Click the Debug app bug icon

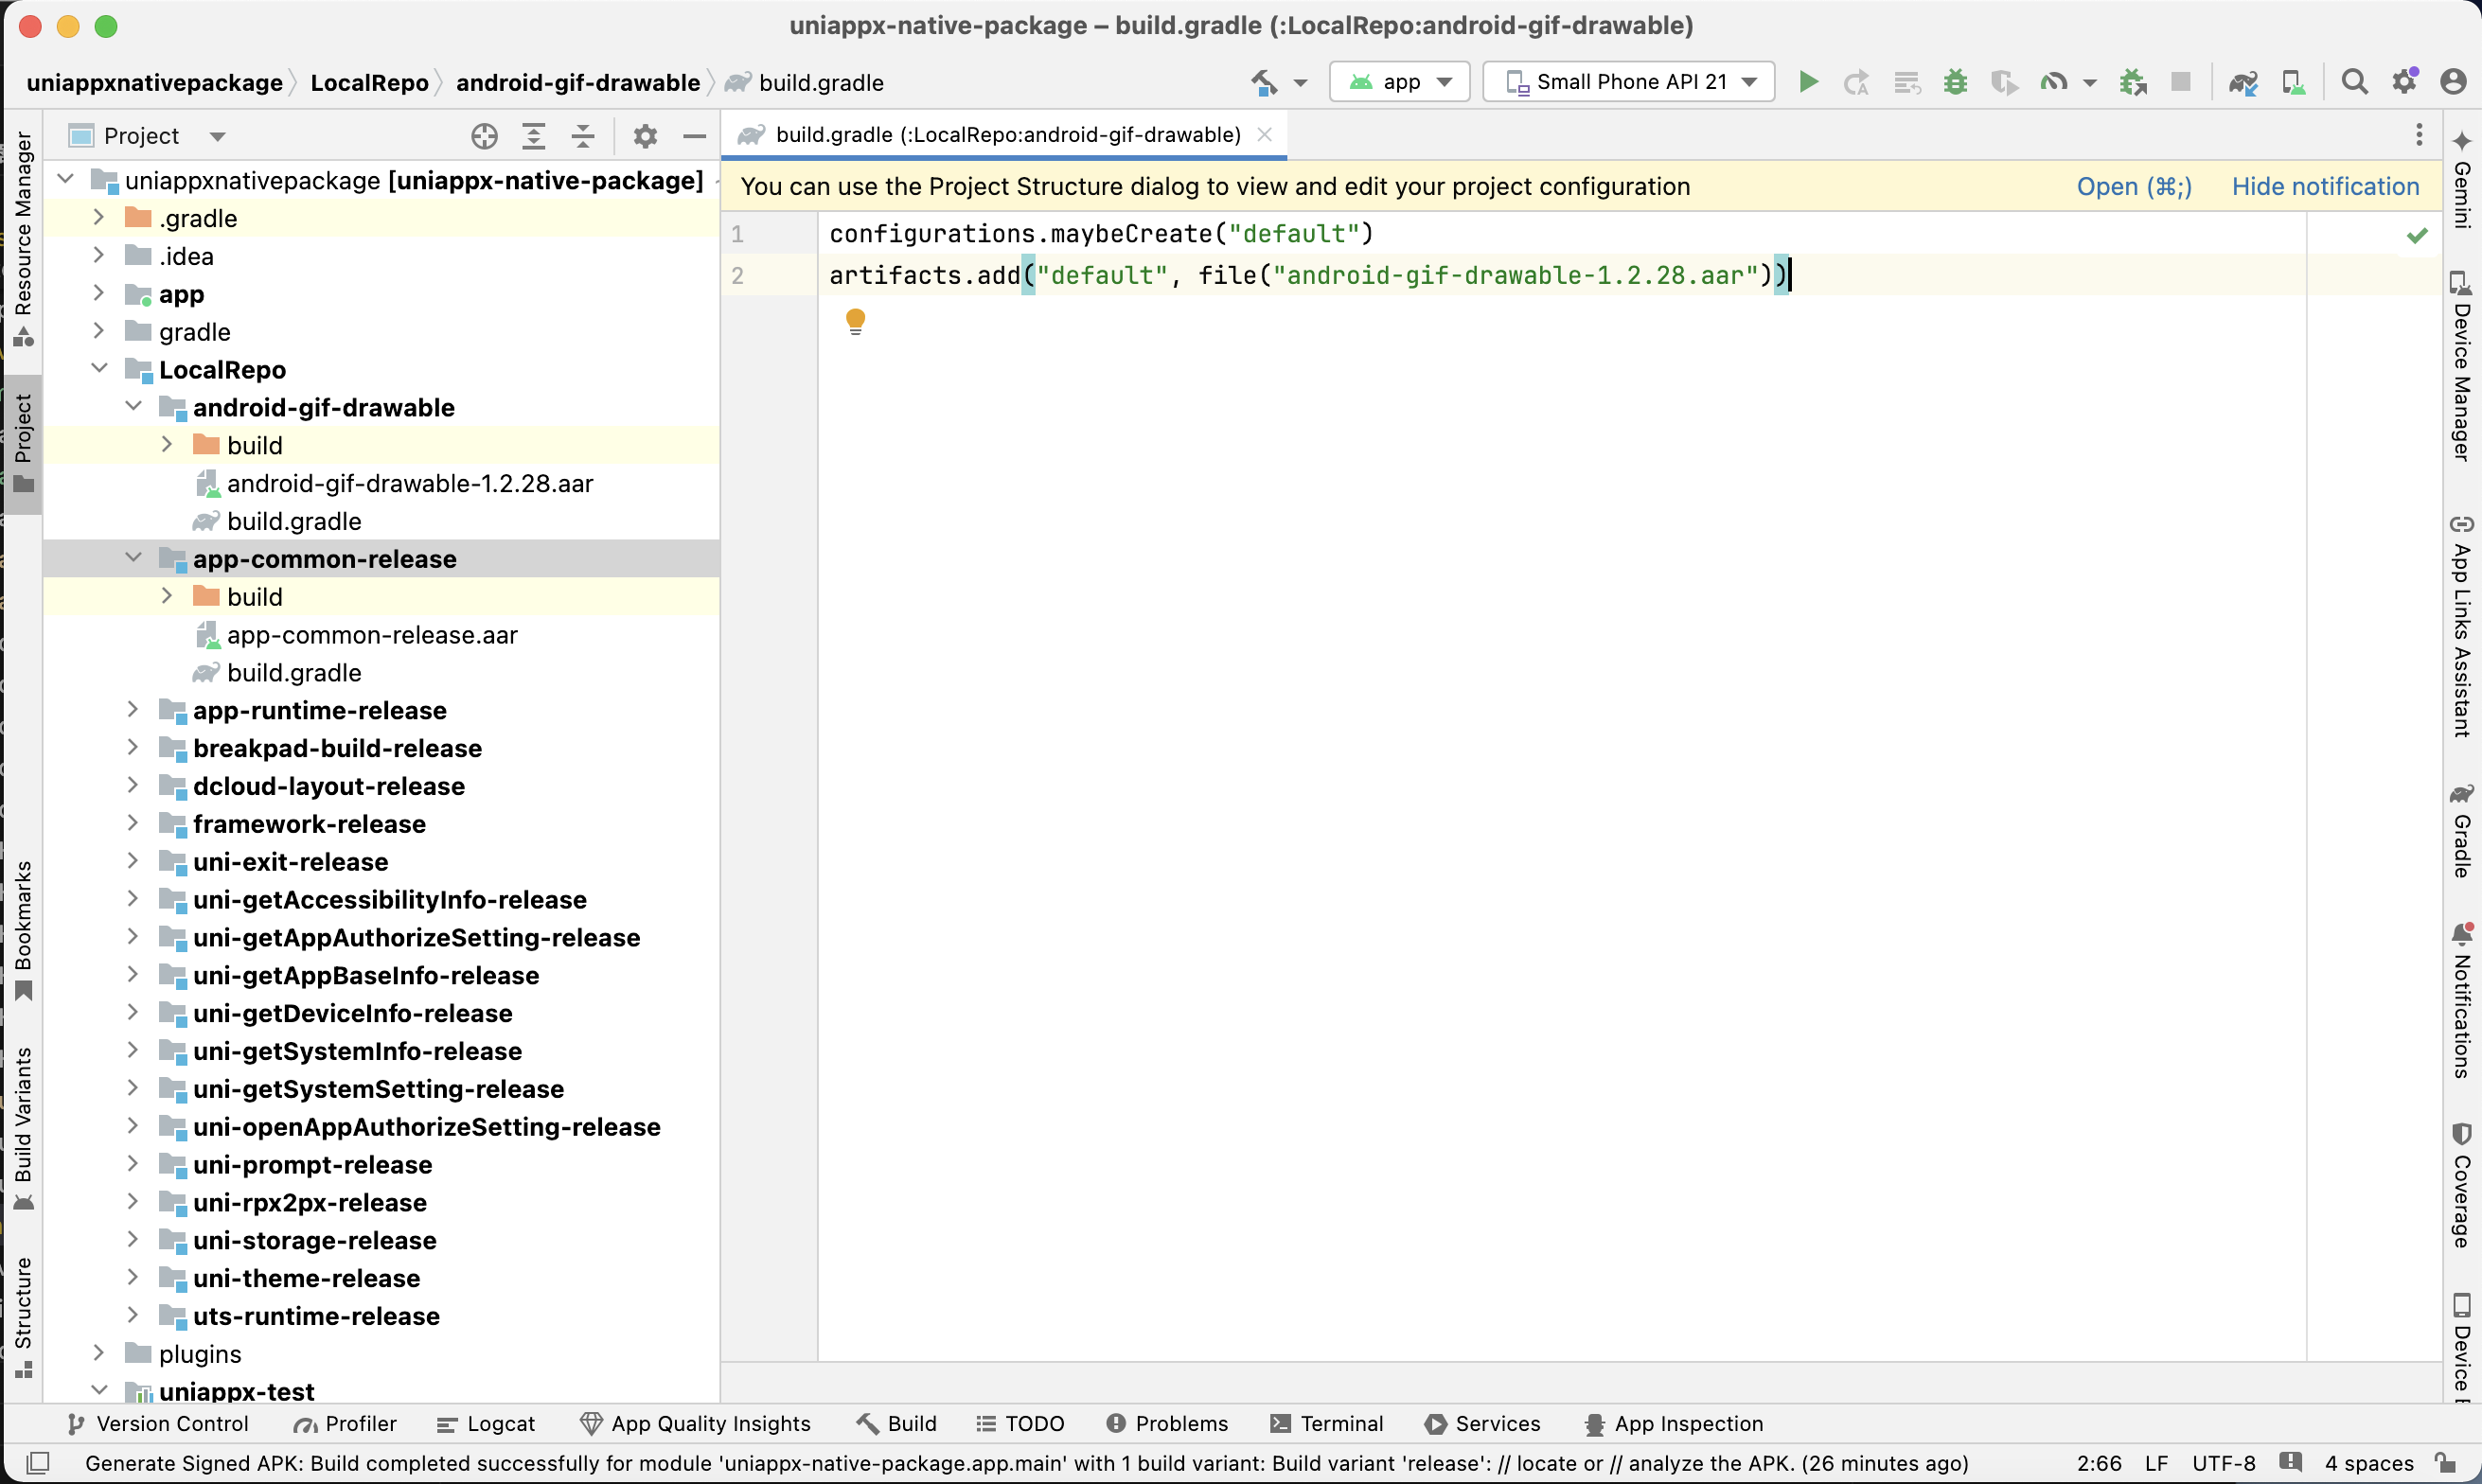click(1956, 82)
